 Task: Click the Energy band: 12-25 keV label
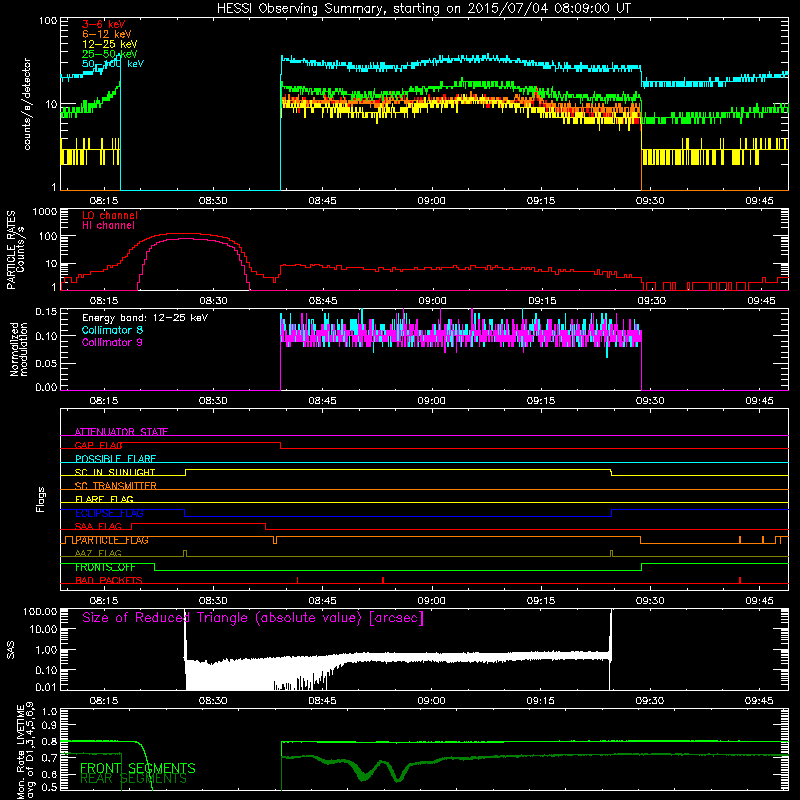coord(145,318)
